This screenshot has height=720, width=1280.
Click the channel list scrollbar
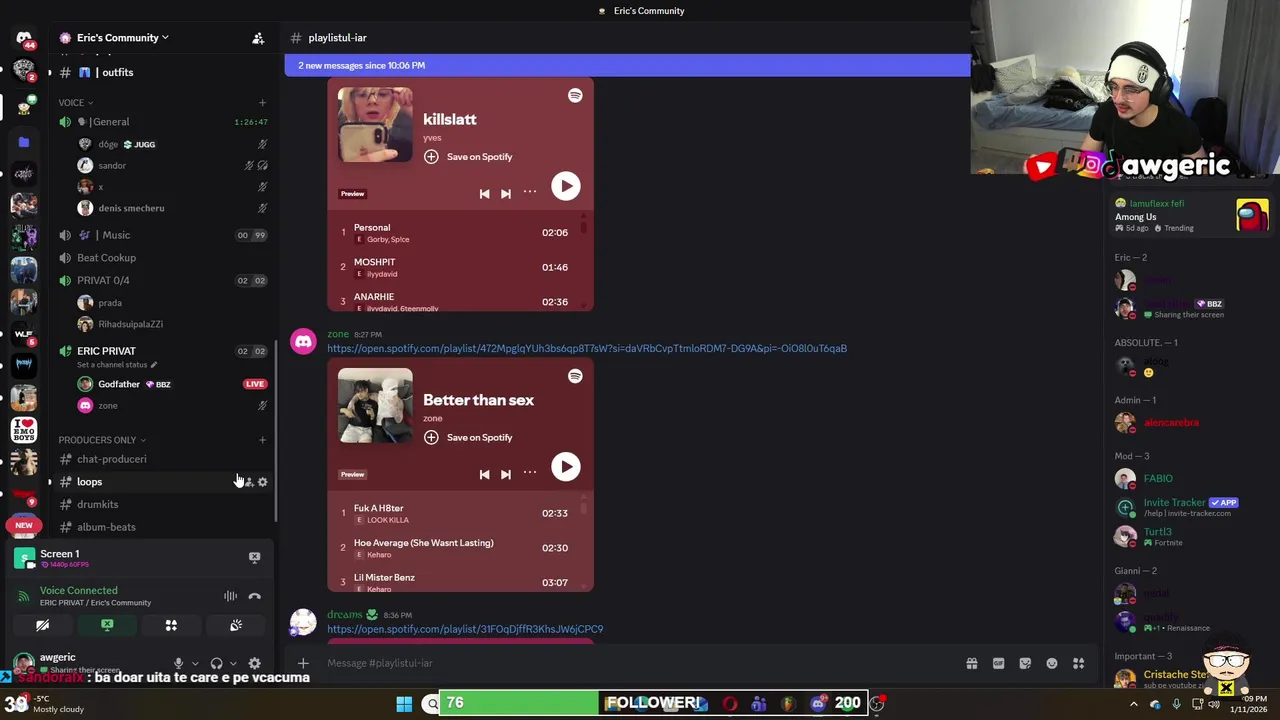point(276,430)
